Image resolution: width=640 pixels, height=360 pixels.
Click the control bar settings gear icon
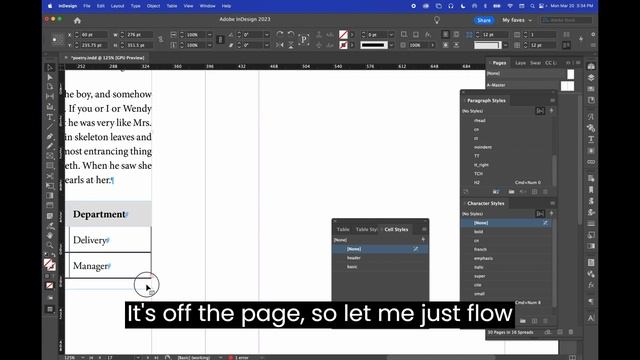pyautogui.click(x=593, y=35)
